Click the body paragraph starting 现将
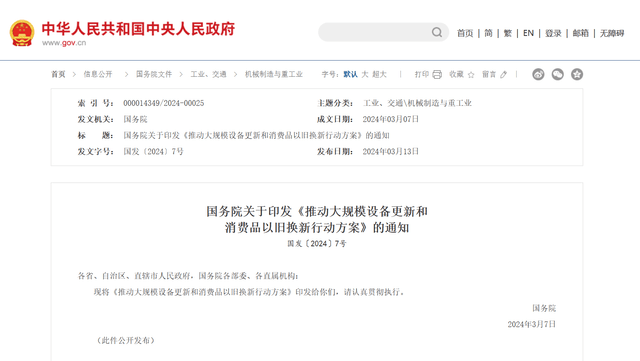 (x=249, y=292)
